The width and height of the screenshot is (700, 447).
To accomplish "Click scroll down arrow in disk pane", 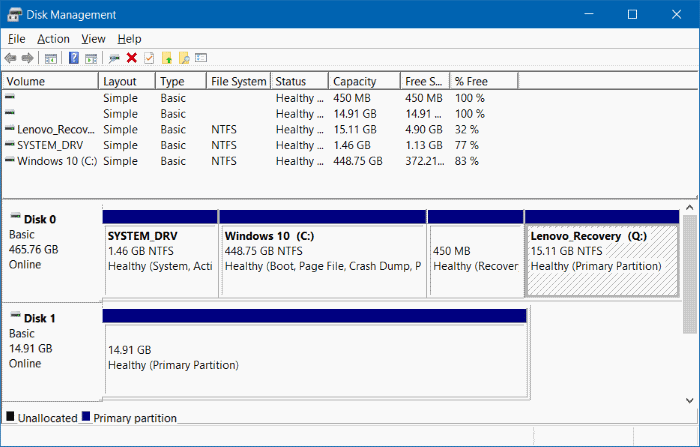I will click(x=689, y=401).
